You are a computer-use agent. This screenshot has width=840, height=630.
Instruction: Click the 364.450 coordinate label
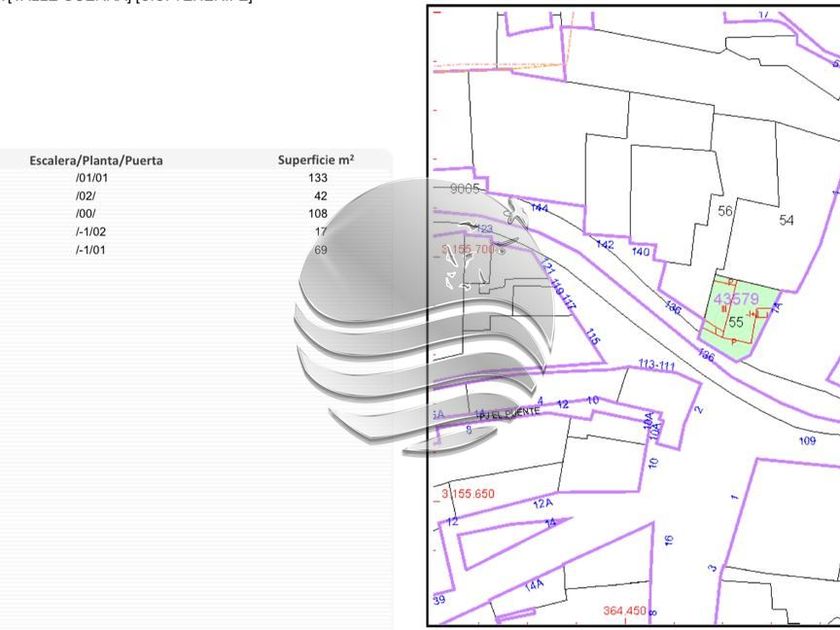tap(624, 610)
